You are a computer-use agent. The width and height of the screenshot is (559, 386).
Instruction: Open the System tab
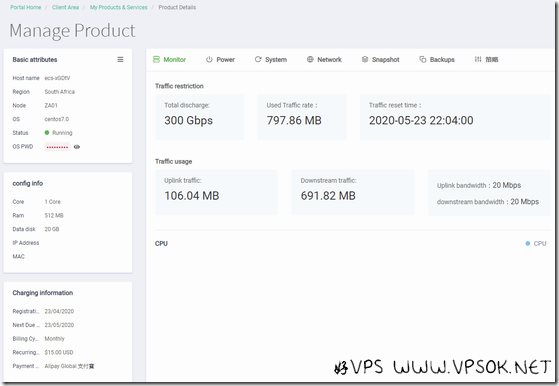pos(271,60)
